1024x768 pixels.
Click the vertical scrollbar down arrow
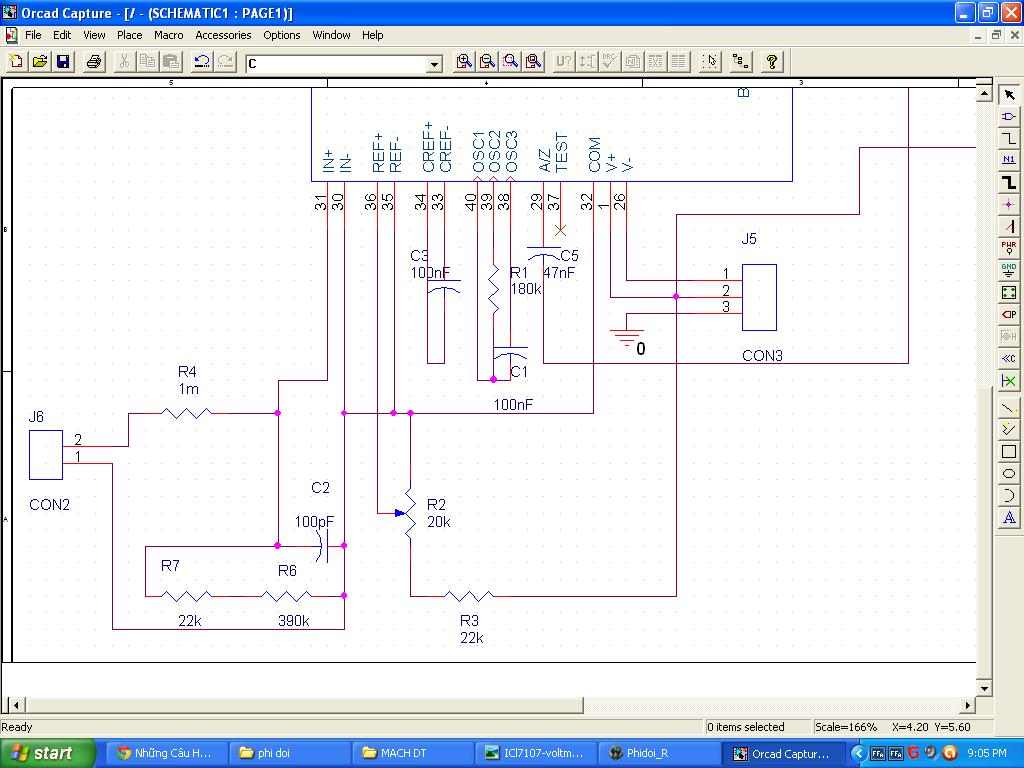[x=984, y=688]
